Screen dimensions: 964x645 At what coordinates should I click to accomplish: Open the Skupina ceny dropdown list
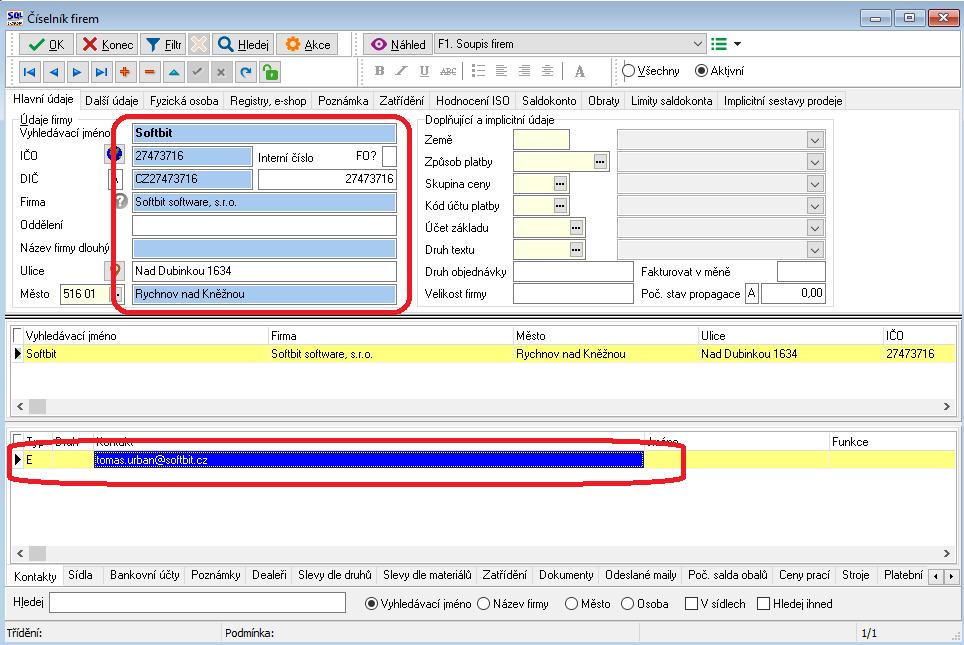[815, 184]
